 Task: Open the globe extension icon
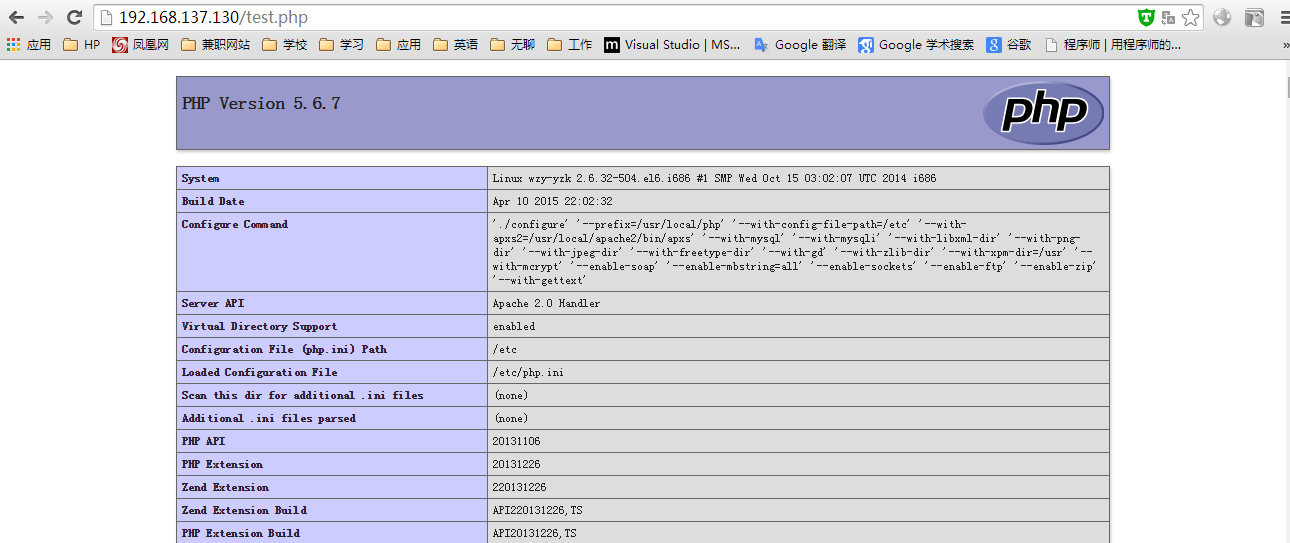[x=1222, y=17]
